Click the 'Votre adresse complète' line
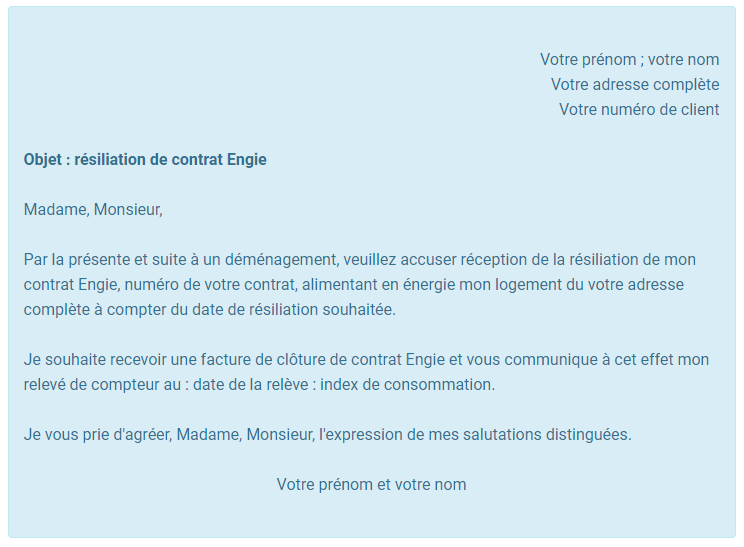This screenshot has width=744, height=547. coord(635,84)
